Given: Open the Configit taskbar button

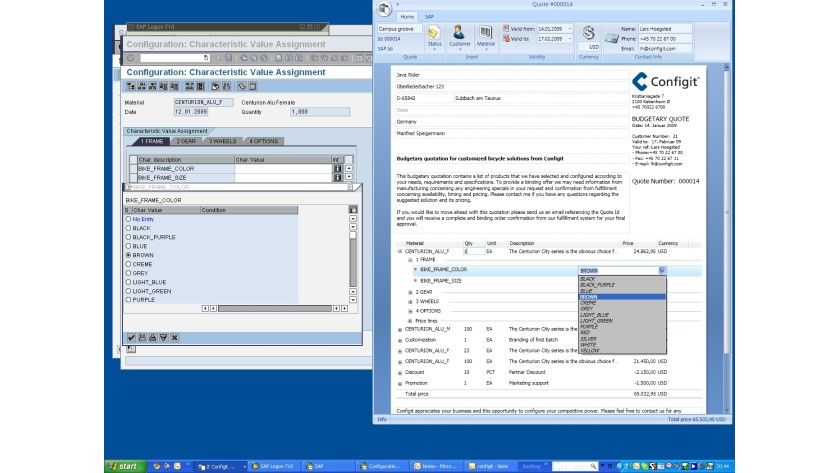Looking at the screenshot, I should (221, 467).
